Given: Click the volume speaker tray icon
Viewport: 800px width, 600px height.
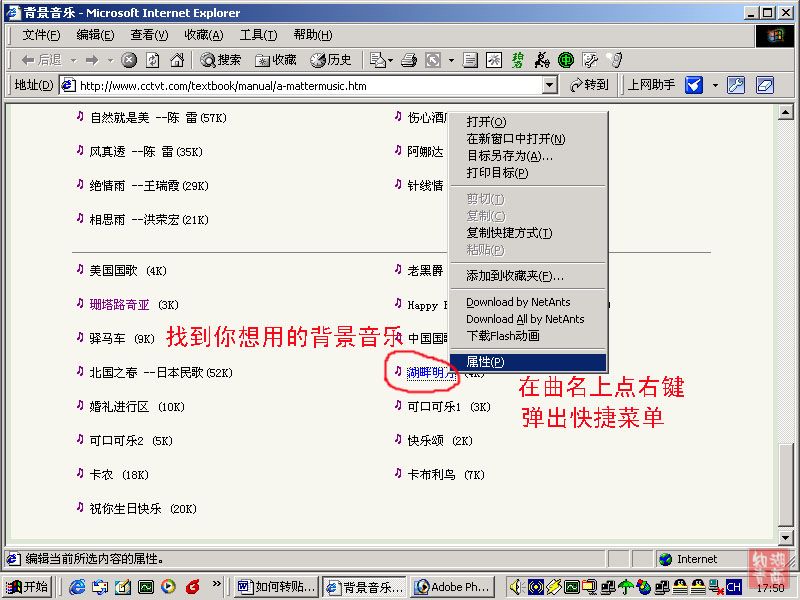Looking at the screenshot, I should tap(518, 587).
